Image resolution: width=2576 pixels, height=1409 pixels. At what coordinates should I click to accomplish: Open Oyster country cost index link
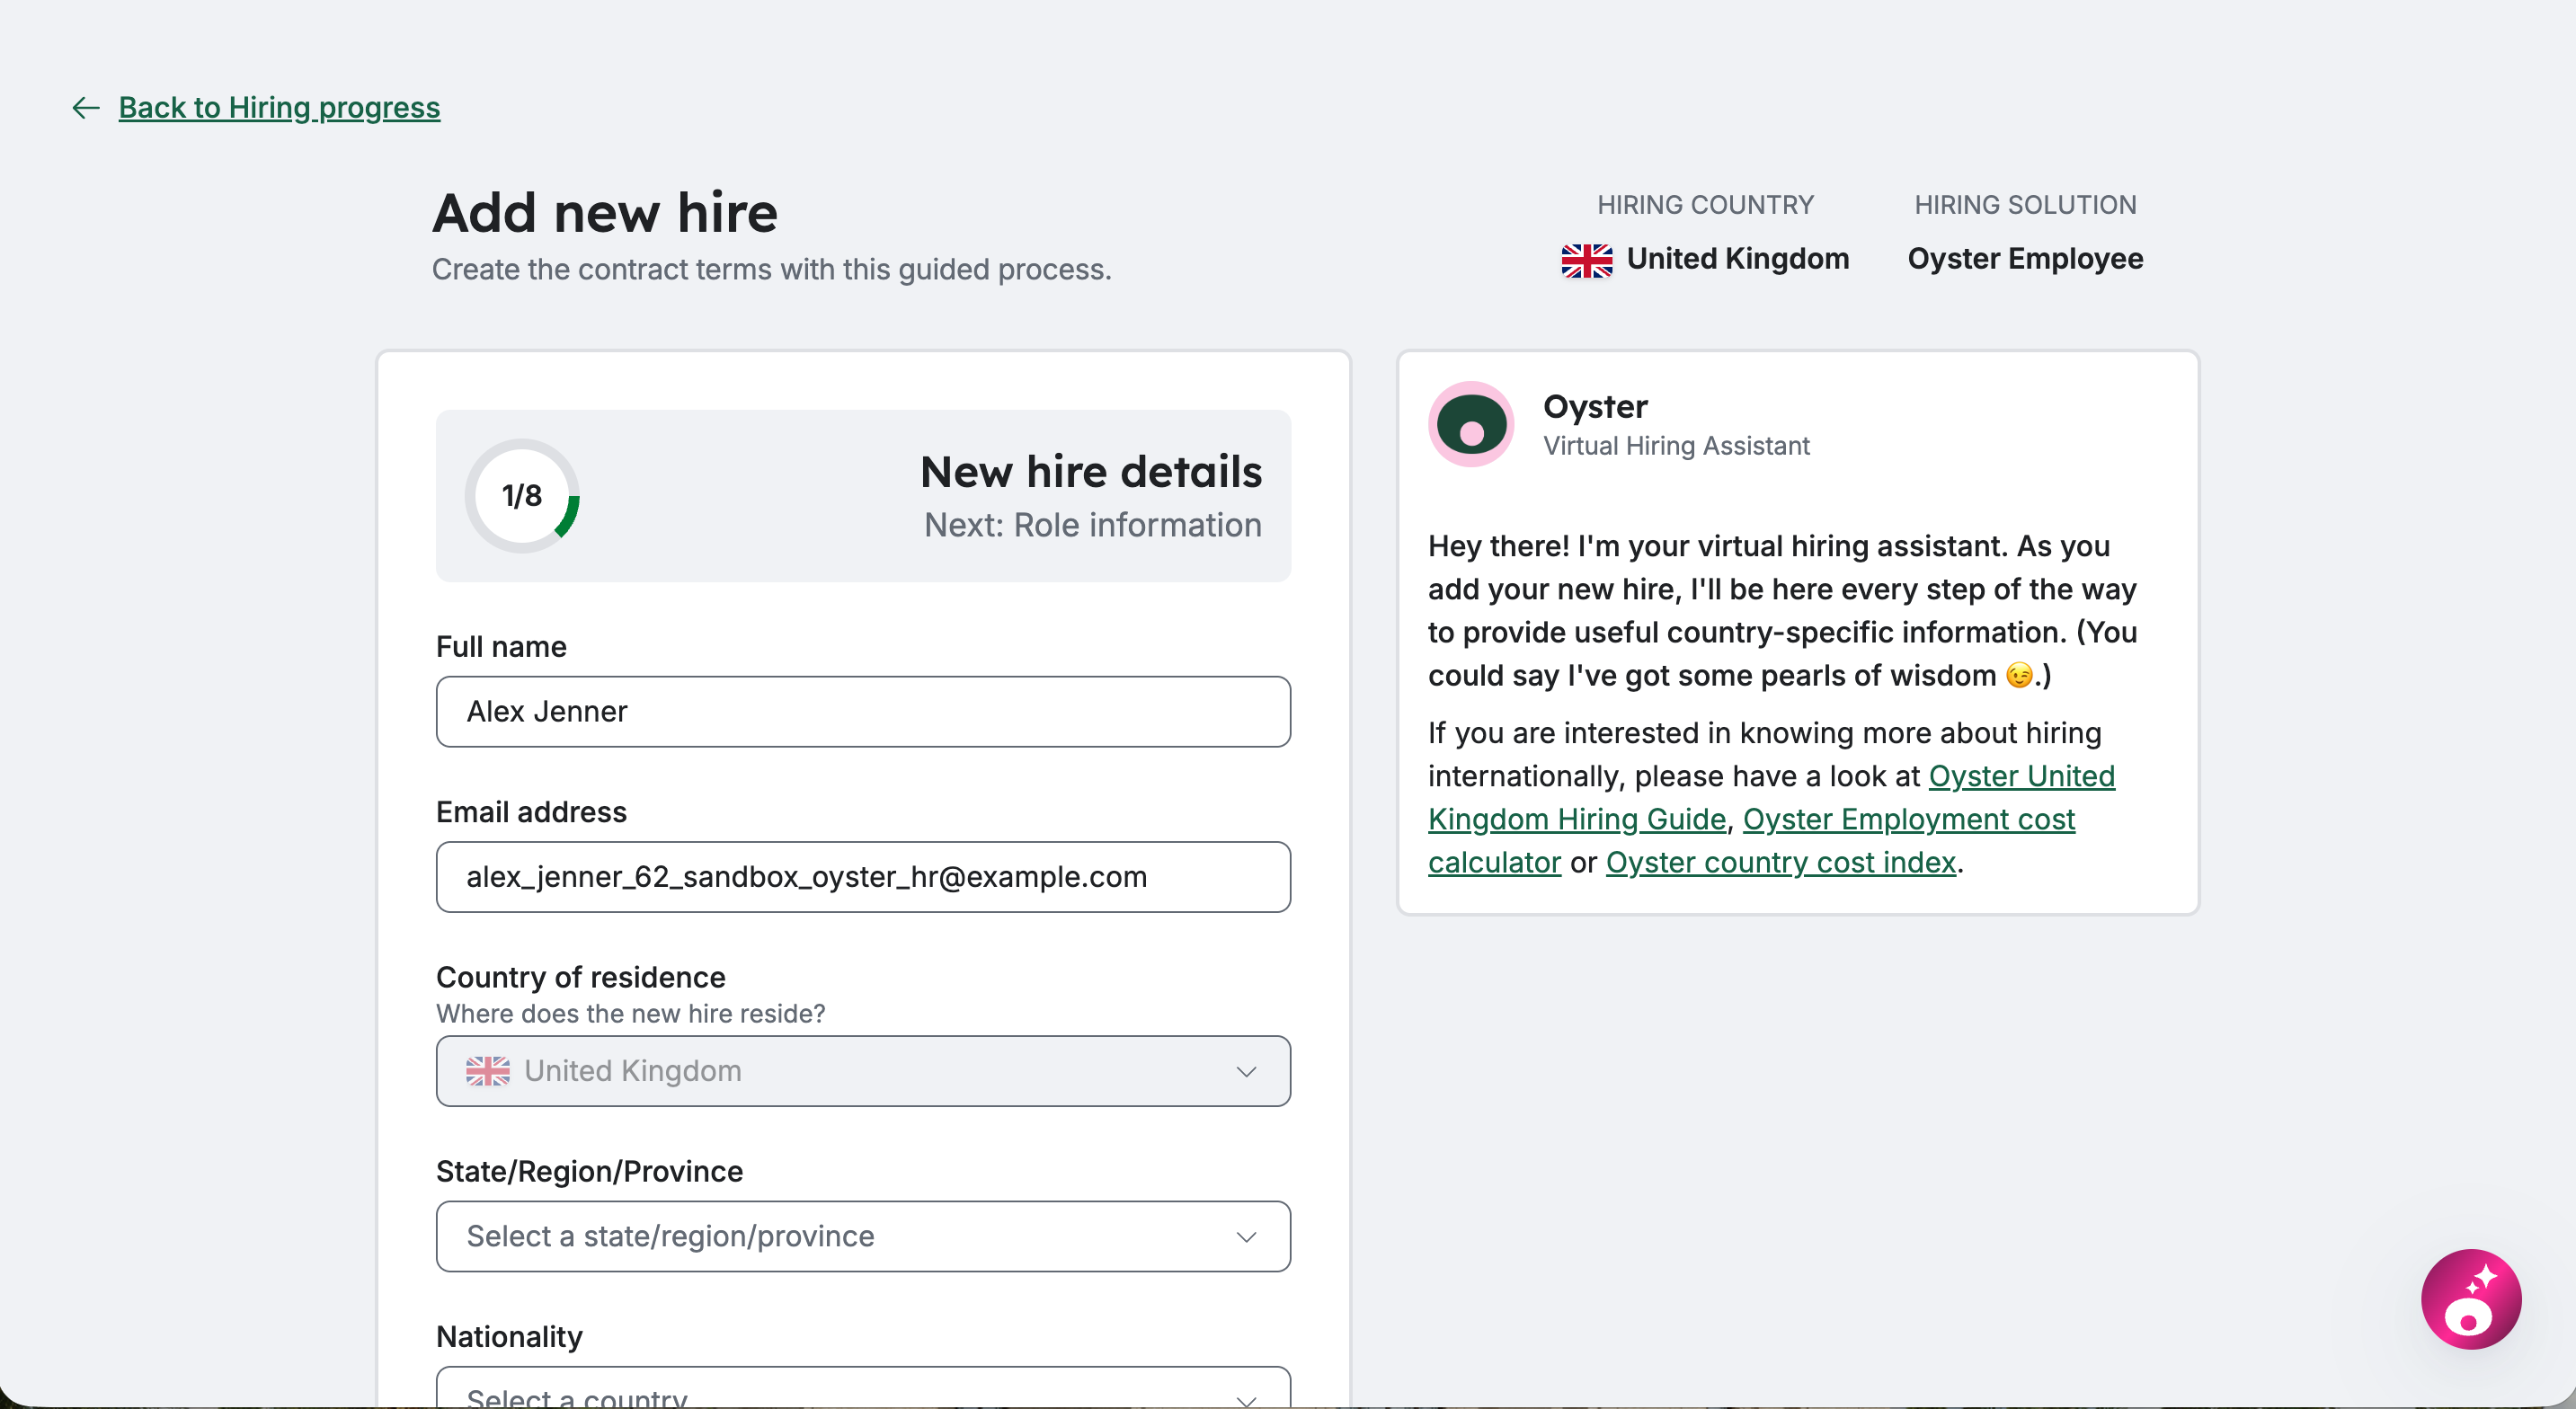(1780, 862)
